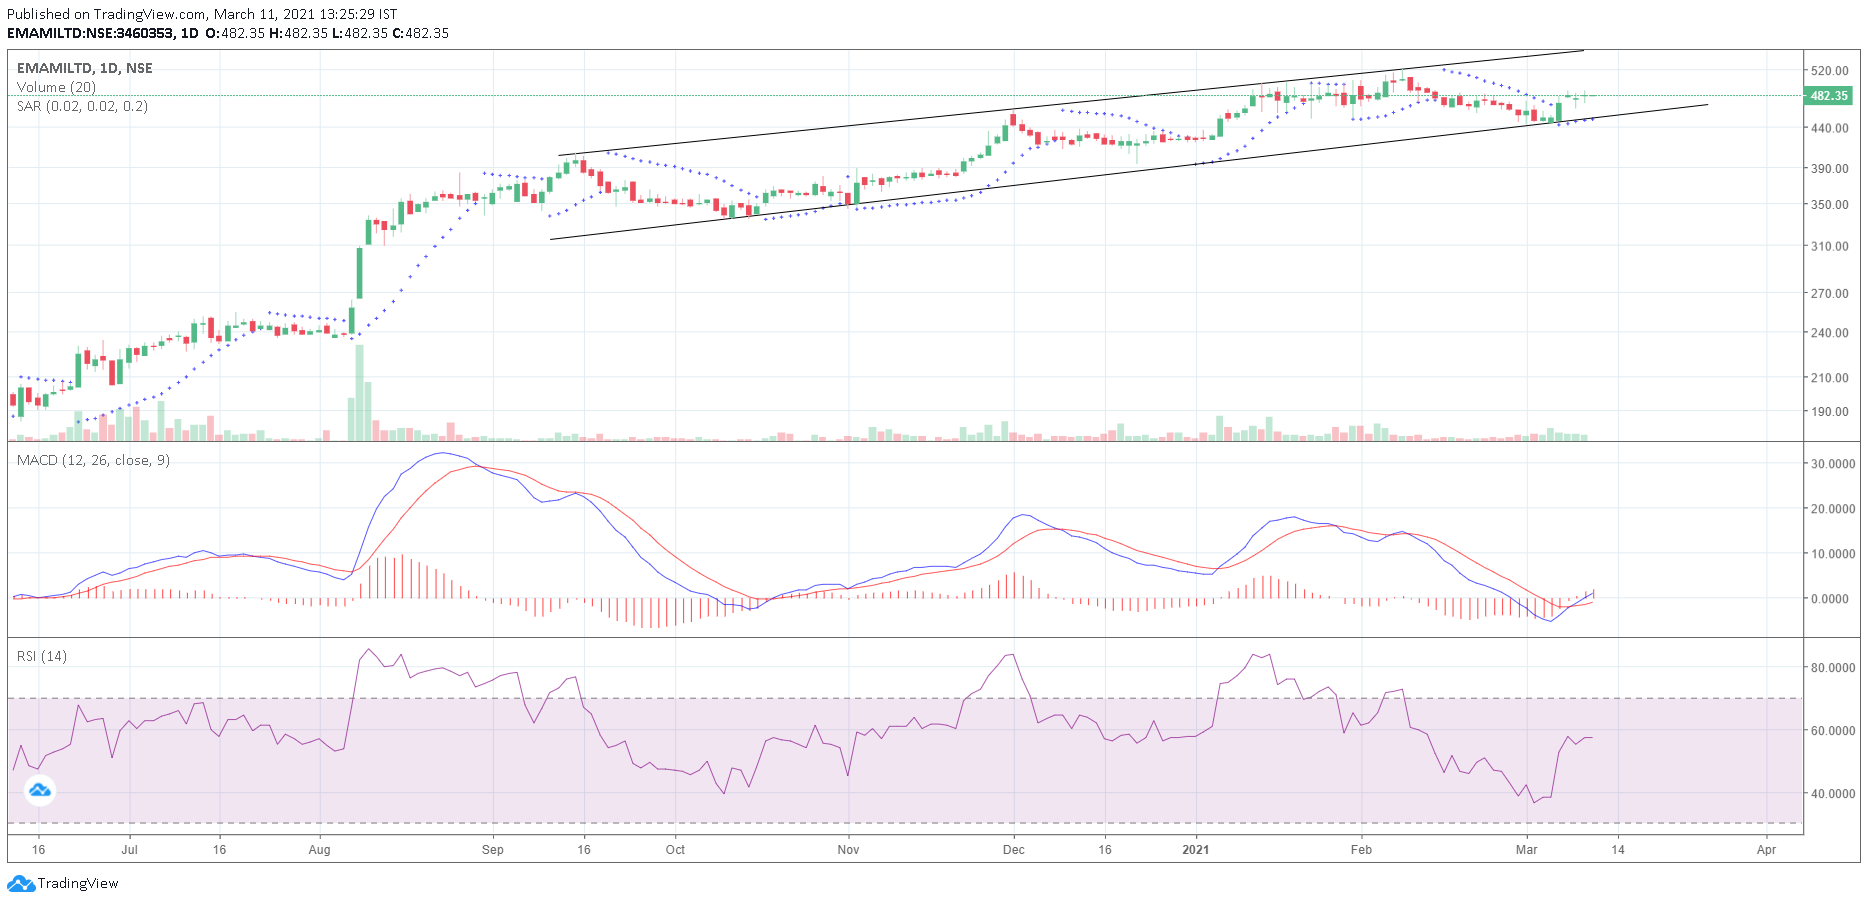Click the green 482.35 current price label
Image resolution: width=1868 pixels, height=904 pixels.
(1828, 96)
